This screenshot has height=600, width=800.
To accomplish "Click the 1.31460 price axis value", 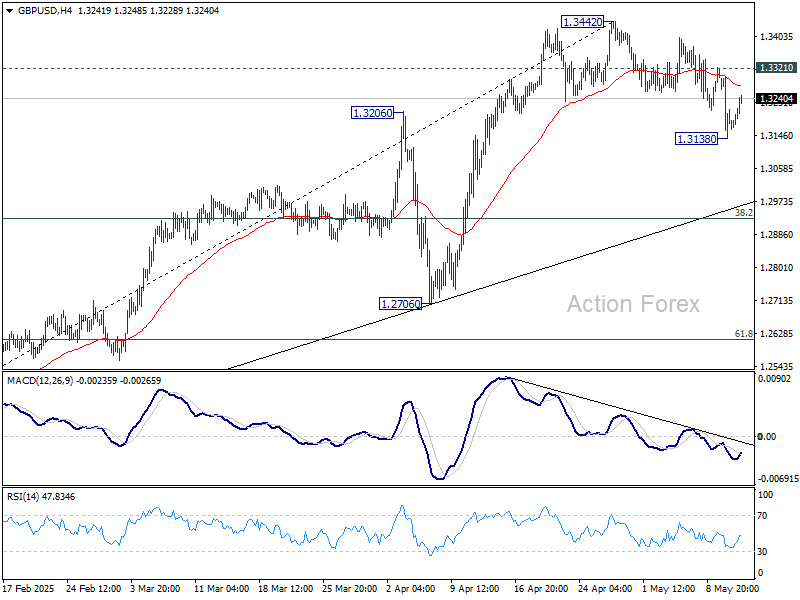I will (777, 136).
